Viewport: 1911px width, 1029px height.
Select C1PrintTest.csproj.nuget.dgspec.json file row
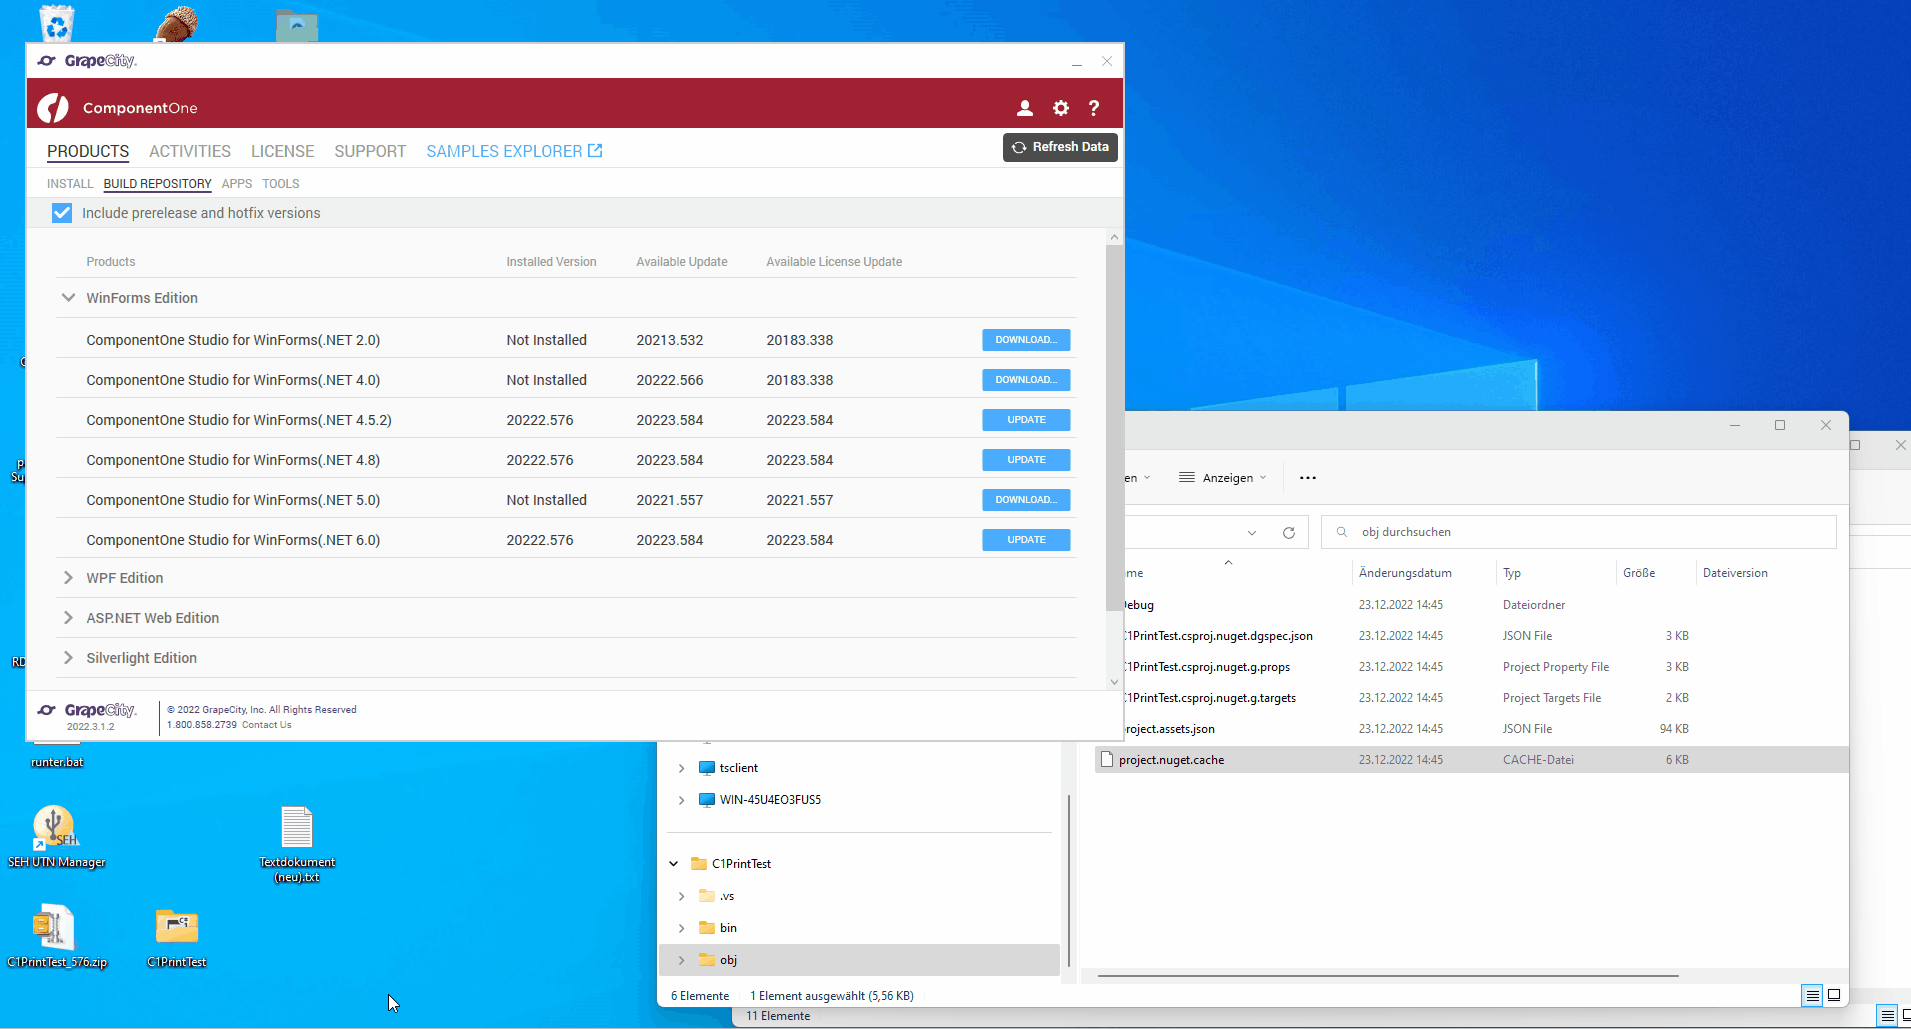pos(1472,636)
